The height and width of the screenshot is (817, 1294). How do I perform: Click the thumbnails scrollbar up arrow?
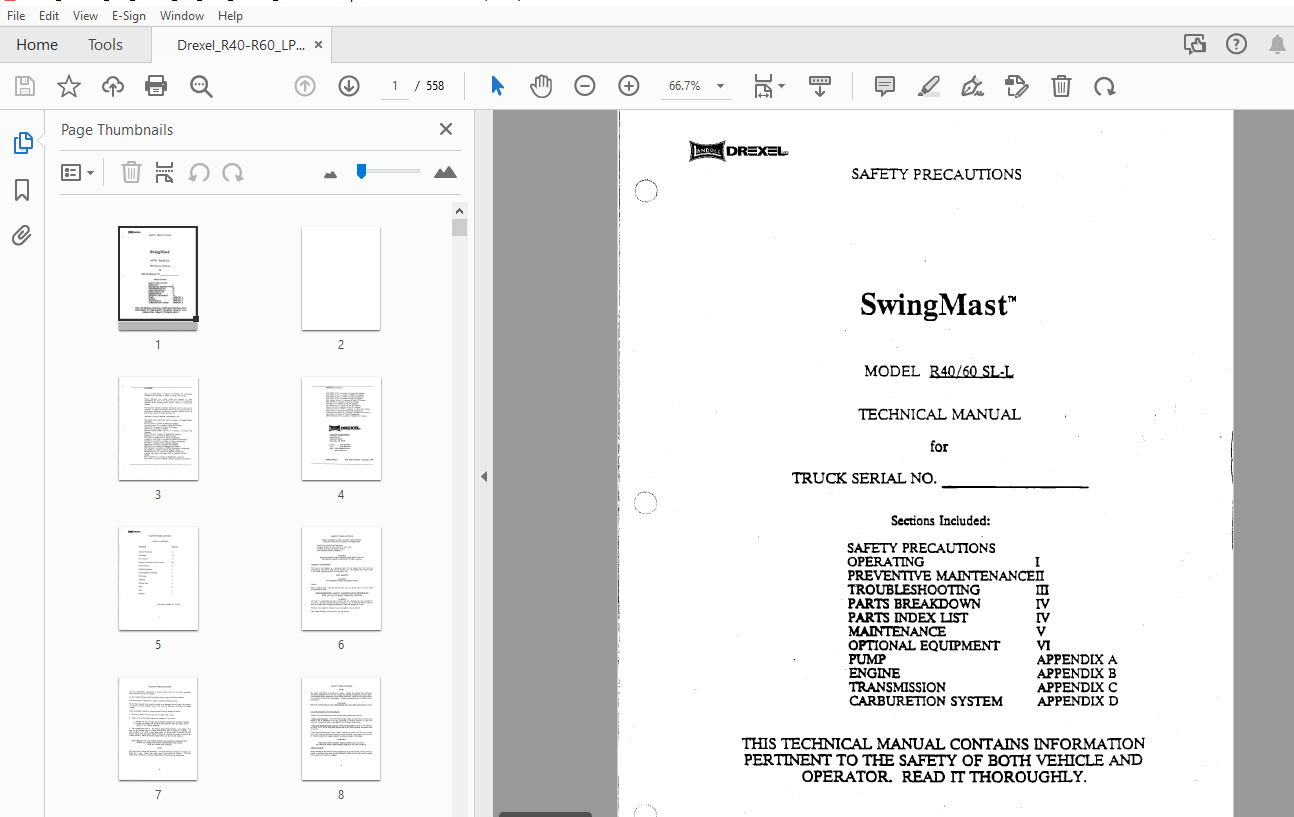point(460,211)
